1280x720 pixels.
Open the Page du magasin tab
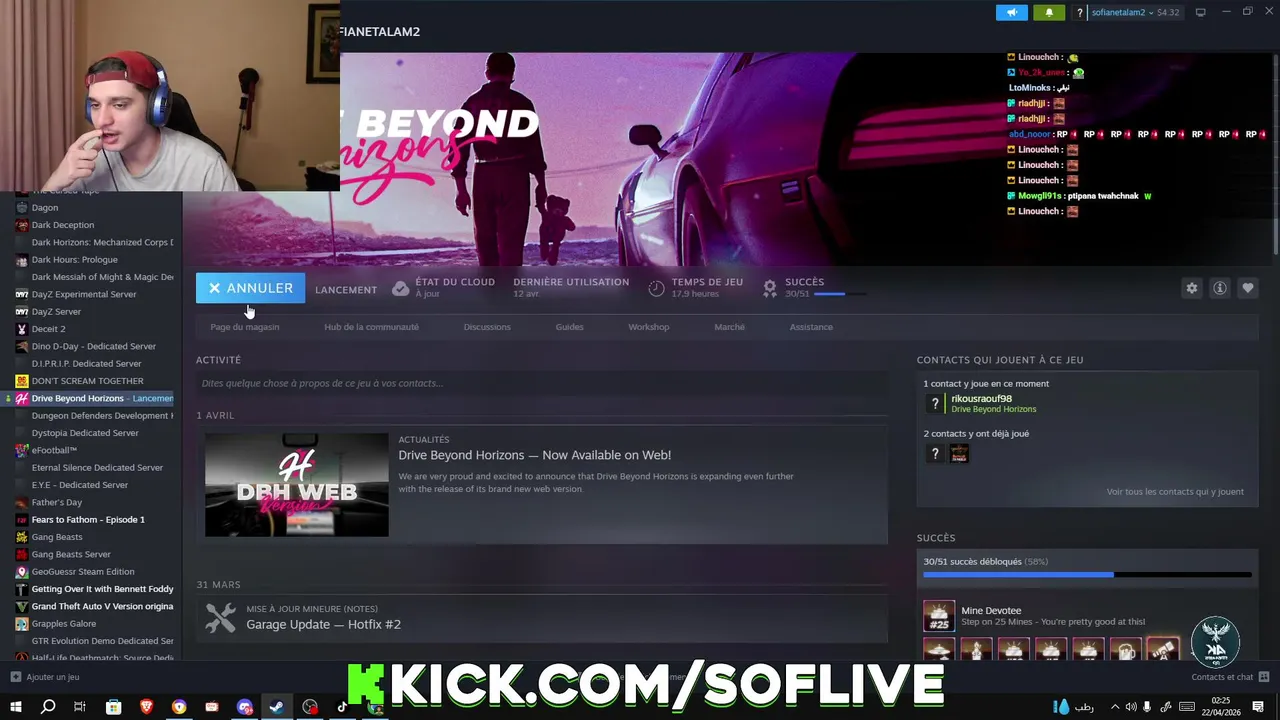[245, 327]
